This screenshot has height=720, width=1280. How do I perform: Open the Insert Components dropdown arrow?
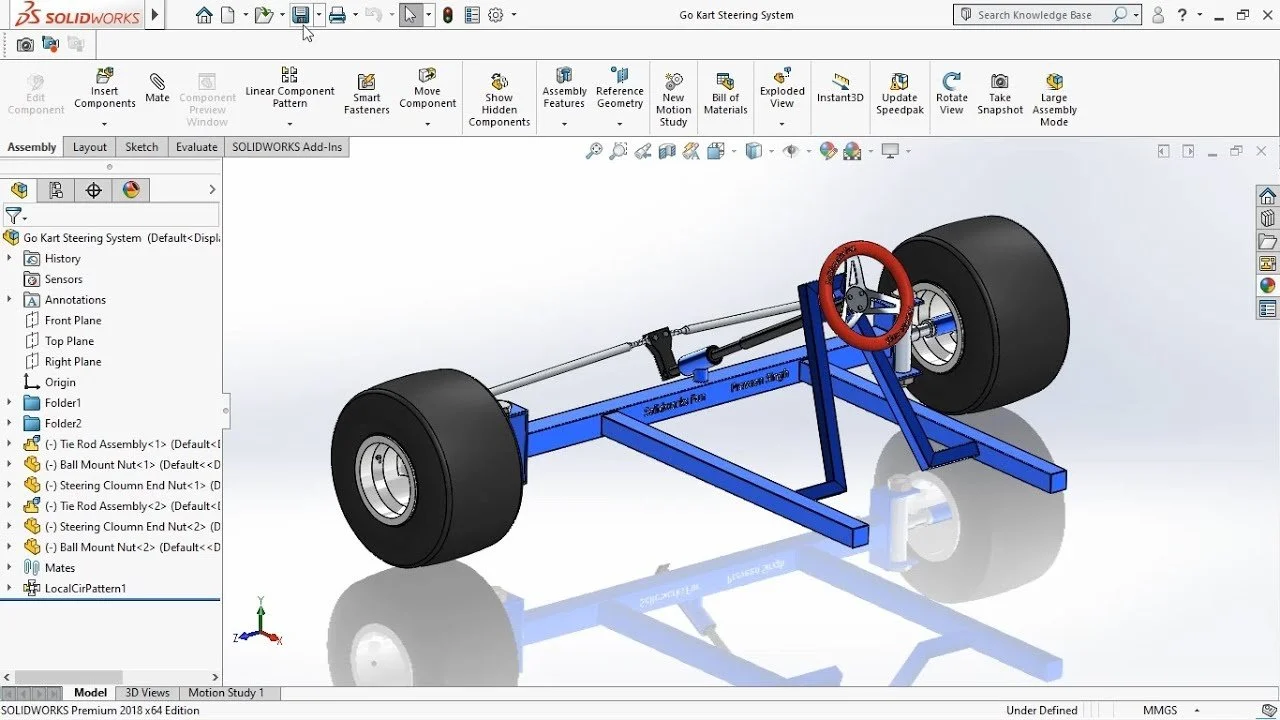pos(104,124)
